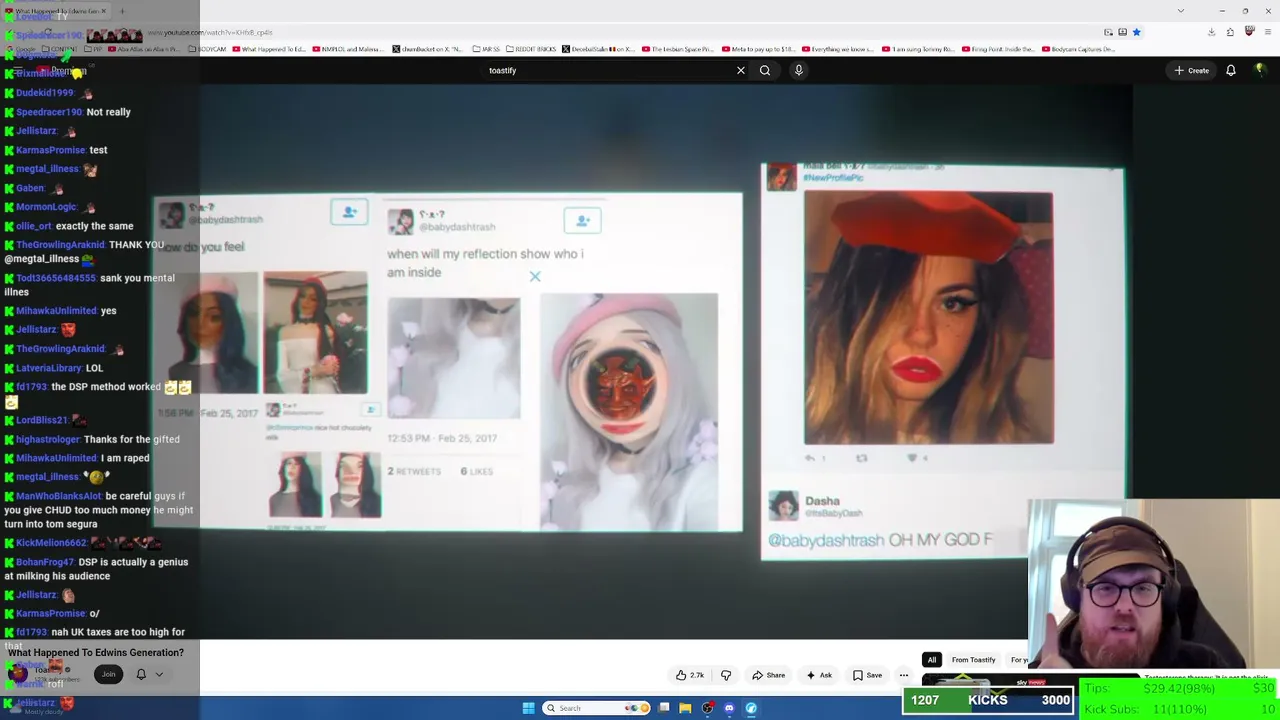Click the red beret profile picture image
This screenshot has width=1280, height=720.
coord(928,318)
